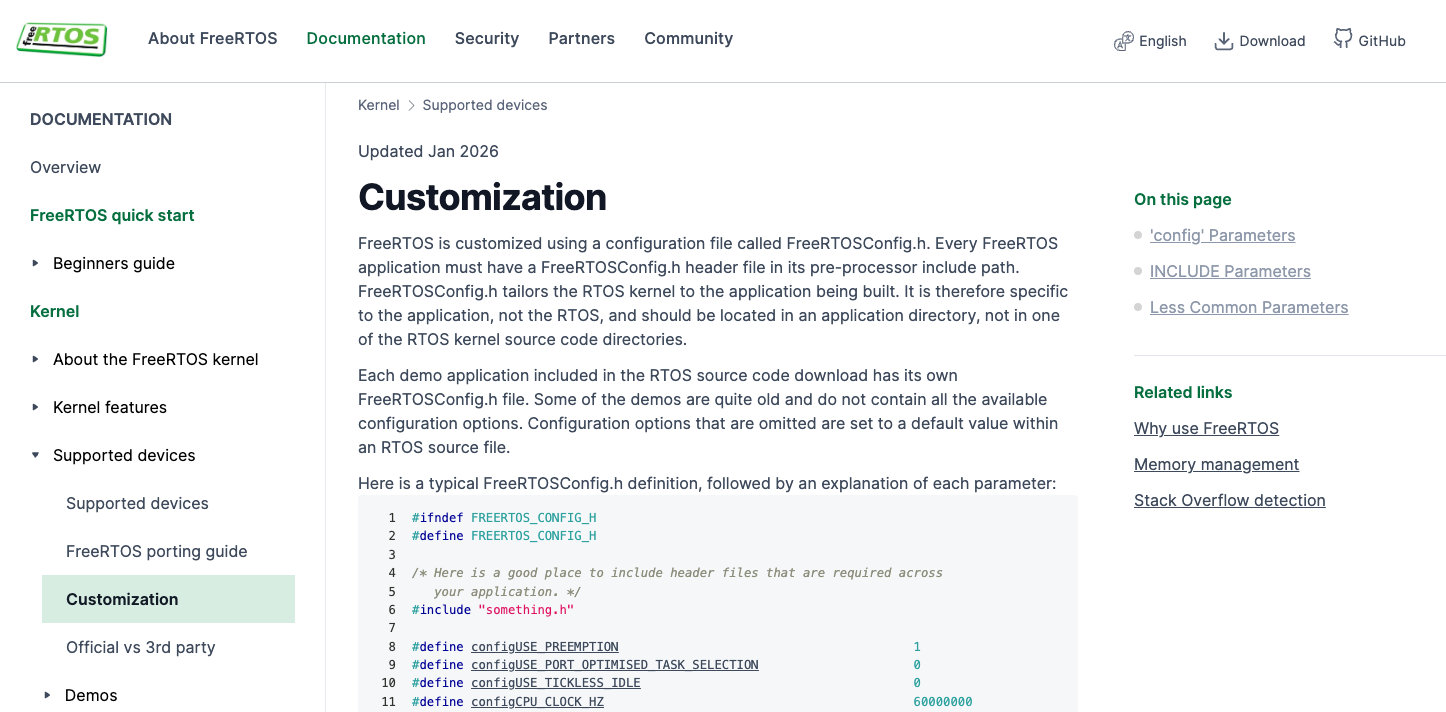
Task: Jump to INCLUDE Parameters section
Action: point(1230,271)
